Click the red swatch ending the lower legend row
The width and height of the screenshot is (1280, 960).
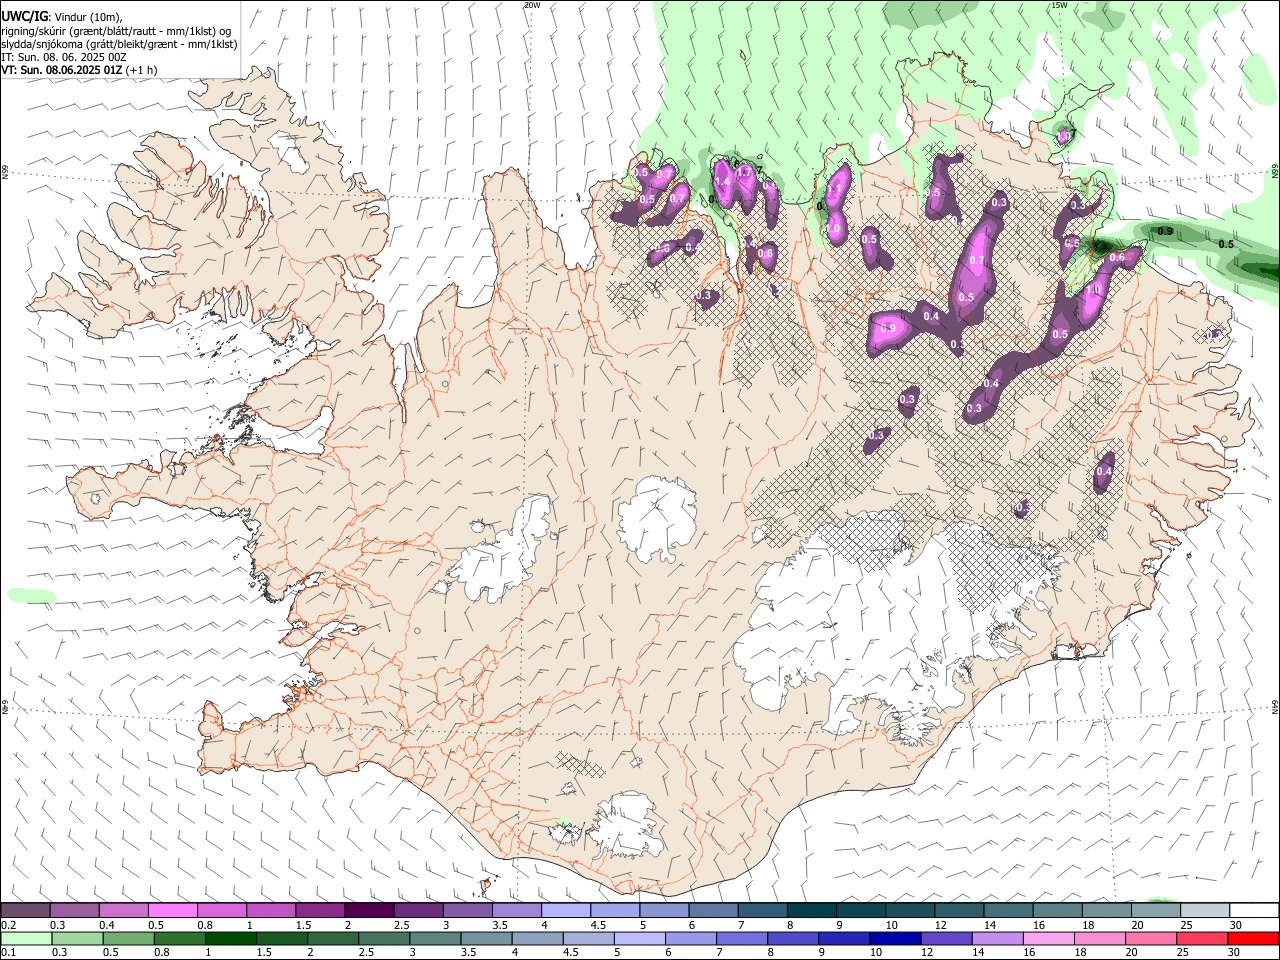(x=1251, y=938)
